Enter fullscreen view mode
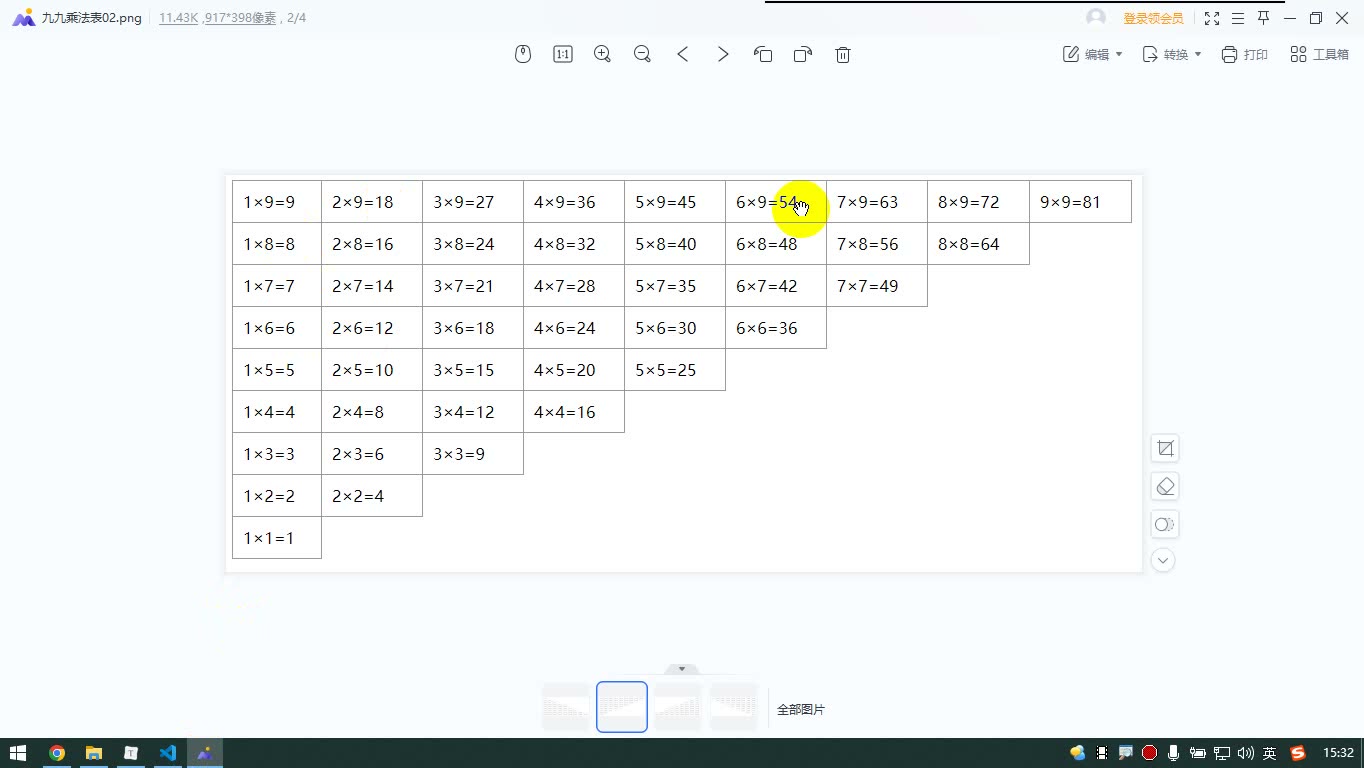The width and height of the screenshot is (1364, 768). point(1212,18)
